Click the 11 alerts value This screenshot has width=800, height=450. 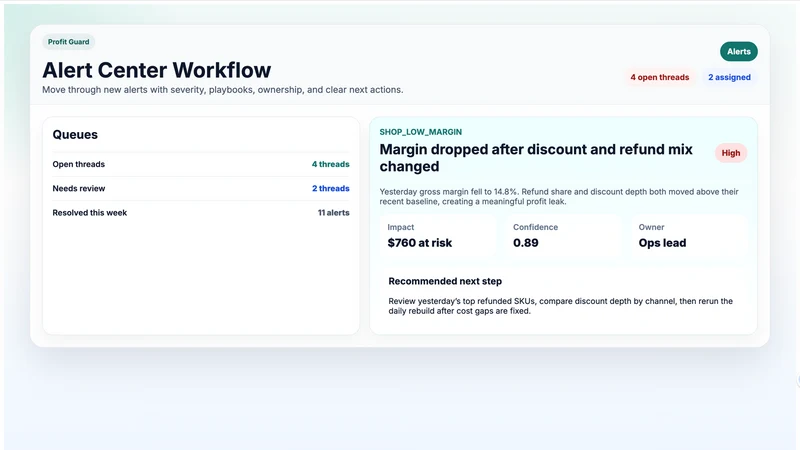[334, 213]
